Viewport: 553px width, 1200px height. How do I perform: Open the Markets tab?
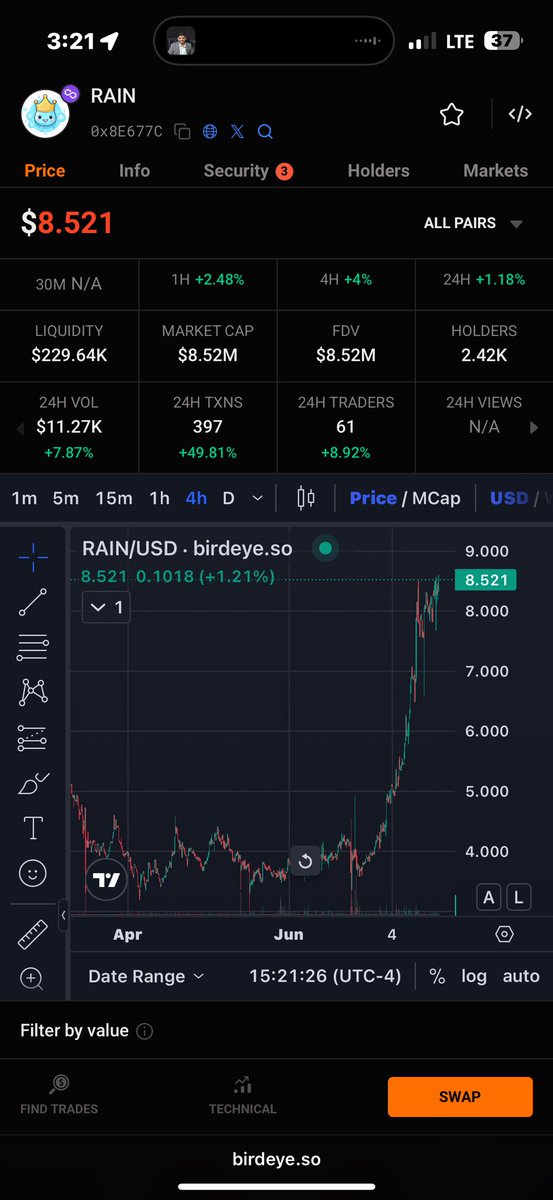(x=496, y=171)
